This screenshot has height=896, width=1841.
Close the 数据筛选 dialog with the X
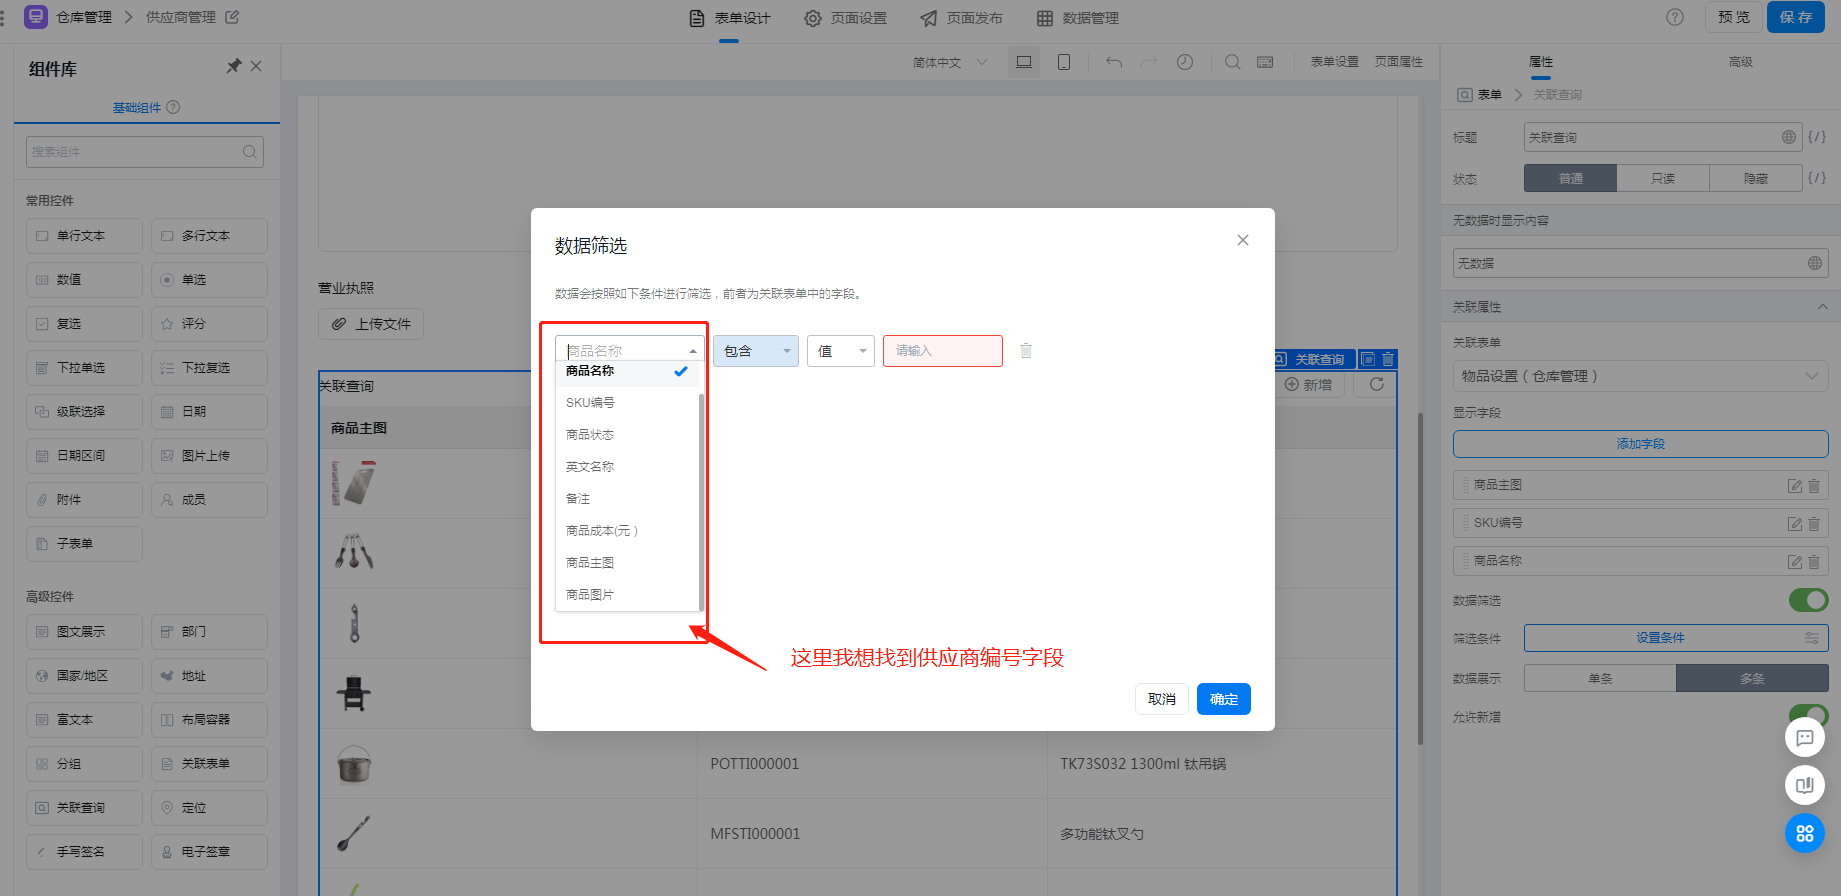point(1243,240)
